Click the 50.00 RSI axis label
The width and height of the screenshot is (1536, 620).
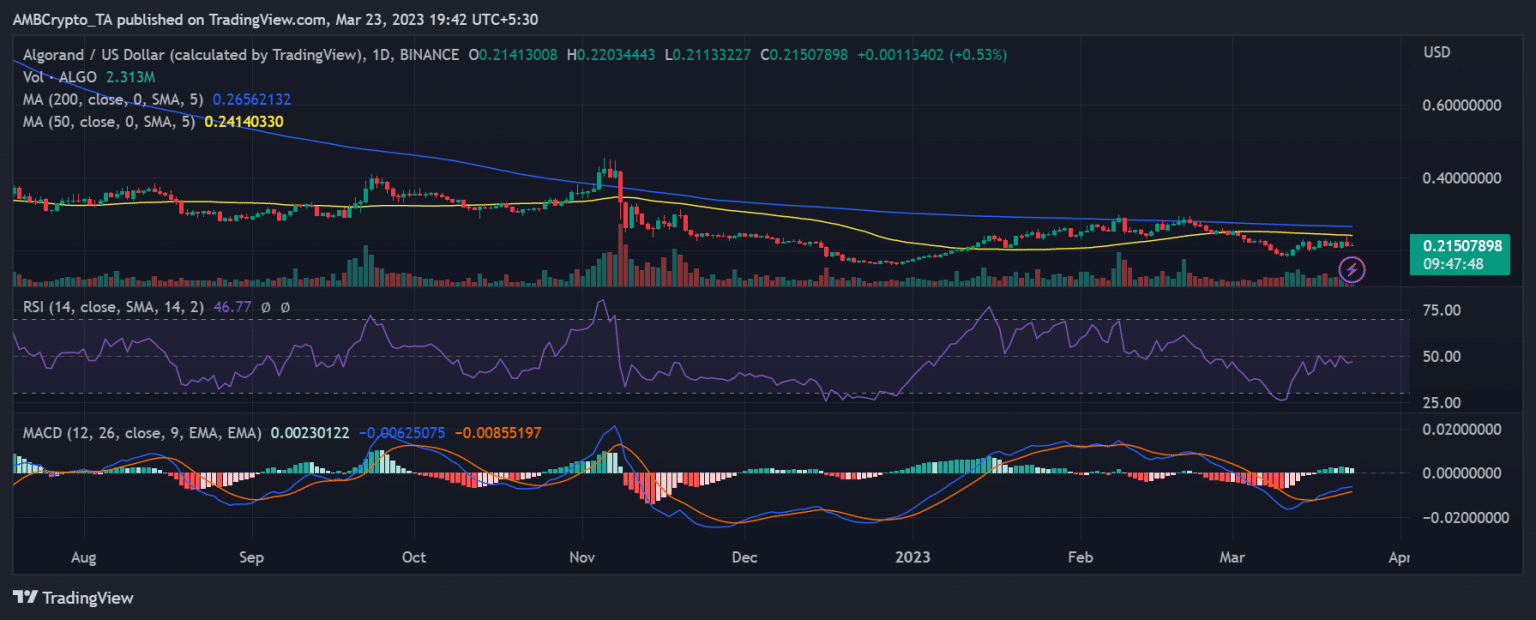pyautogui.click(x=1442, y=356)
